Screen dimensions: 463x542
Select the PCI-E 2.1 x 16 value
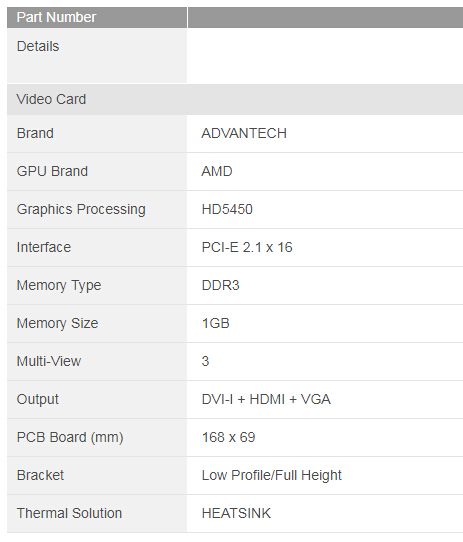tap(247, 247)
